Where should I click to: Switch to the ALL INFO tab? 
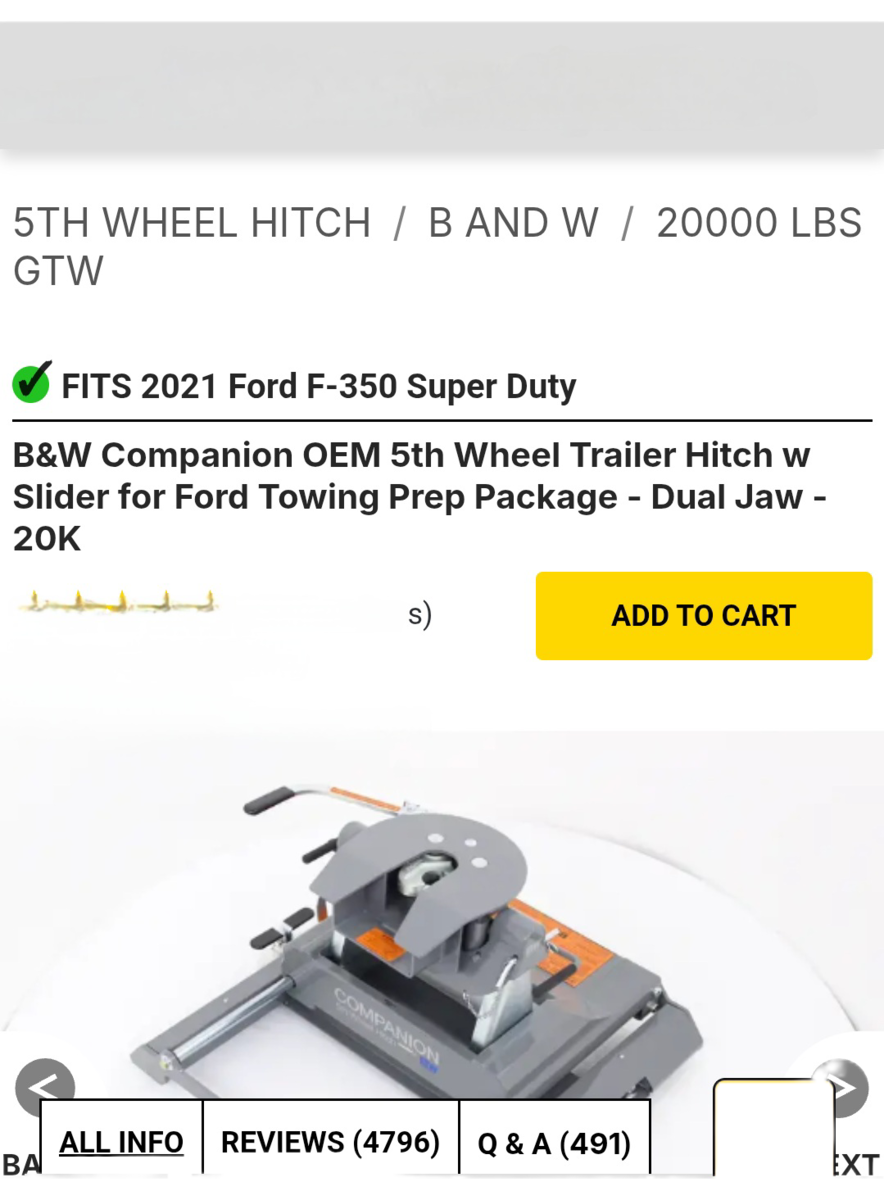click(x=121, y=1142)
